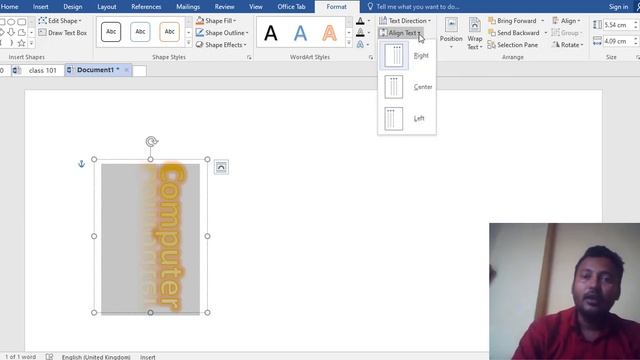The image size is (640, 360).
Task: Open the Edit Shape menu
Action: point(60,20)
